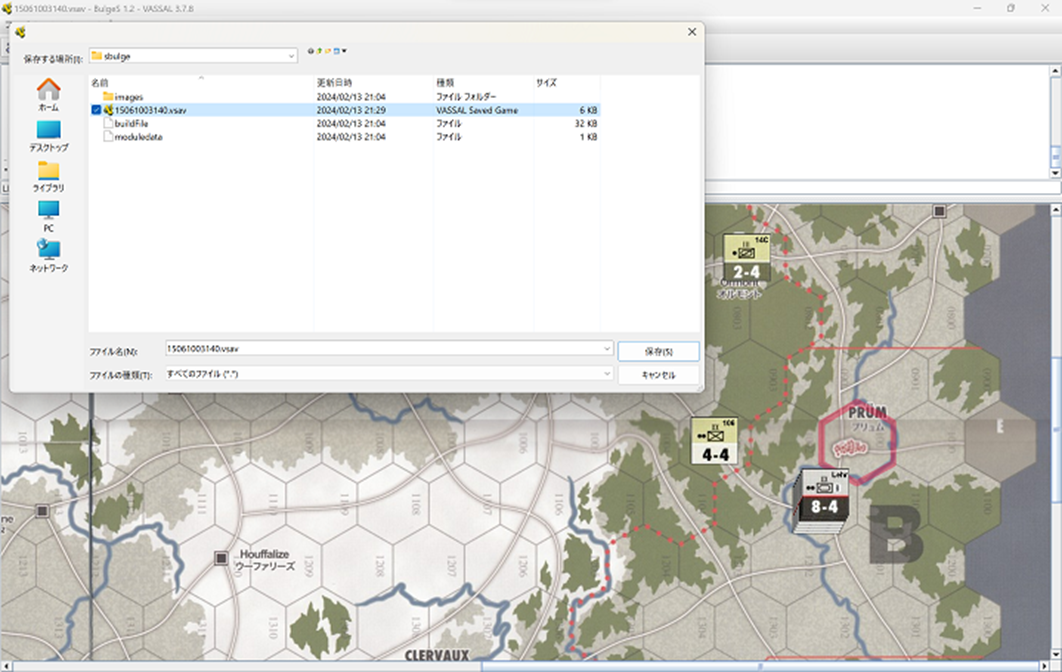Viewport: 1062px width, 672px height.
Task: Expand the file name dropdown
Action: 607,349
